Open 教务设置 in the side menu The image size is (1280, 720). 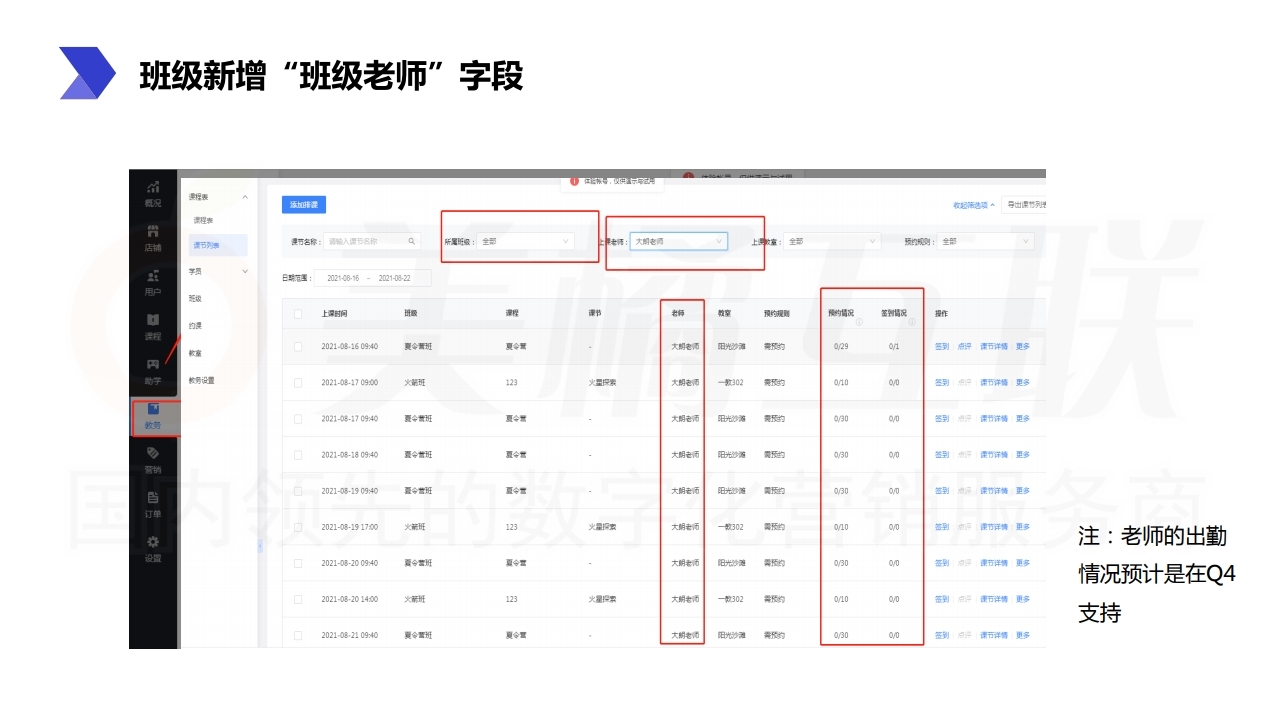click(x=202, y=380)
